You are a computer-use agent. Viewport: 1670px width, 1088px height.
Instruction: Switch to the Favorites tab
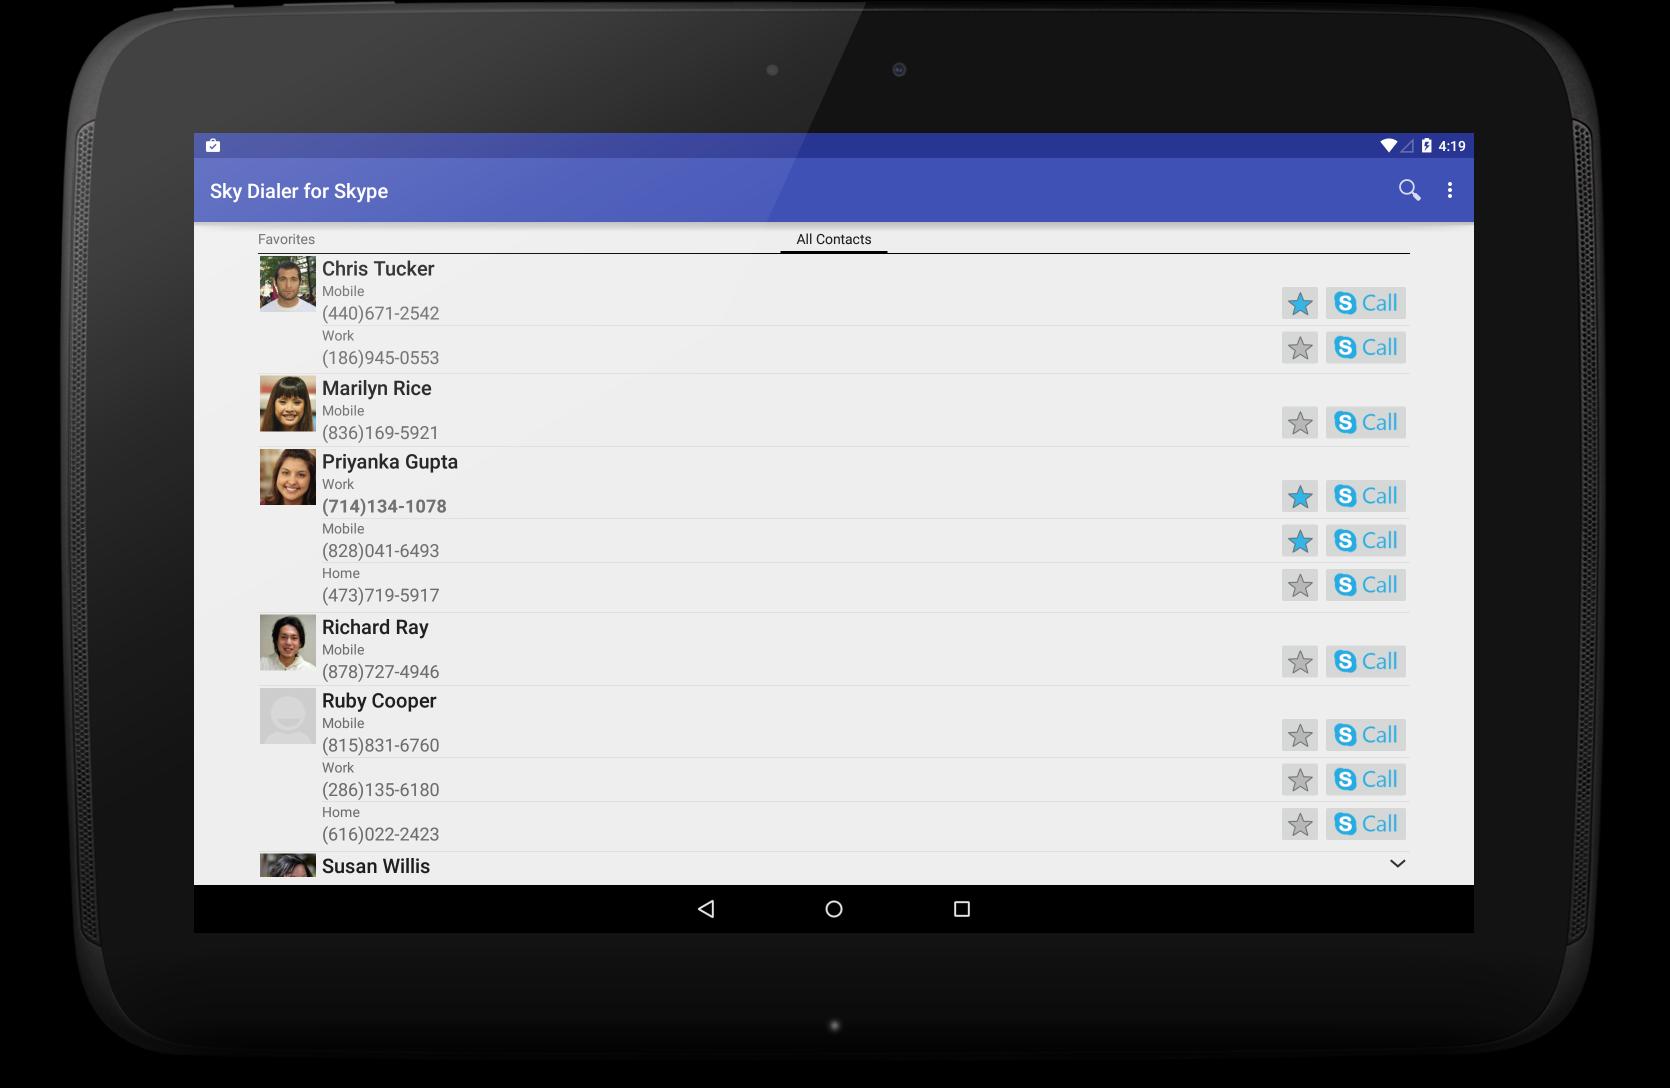[286, 239]
